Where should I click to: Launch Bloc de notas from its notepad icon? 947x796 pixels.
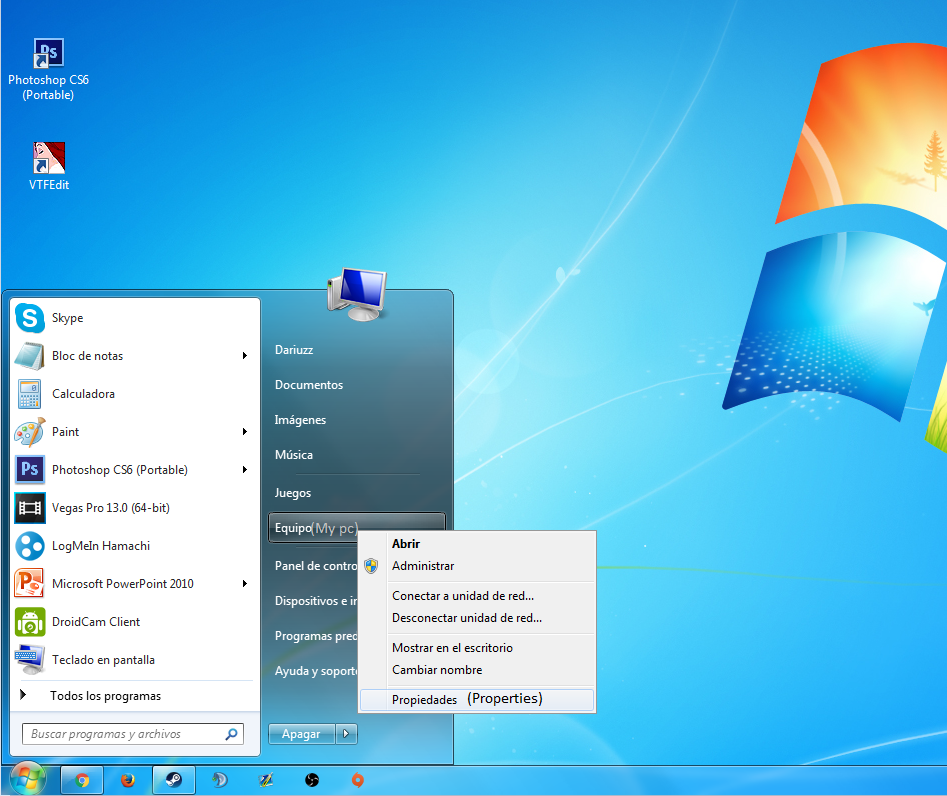click(30, 356)
